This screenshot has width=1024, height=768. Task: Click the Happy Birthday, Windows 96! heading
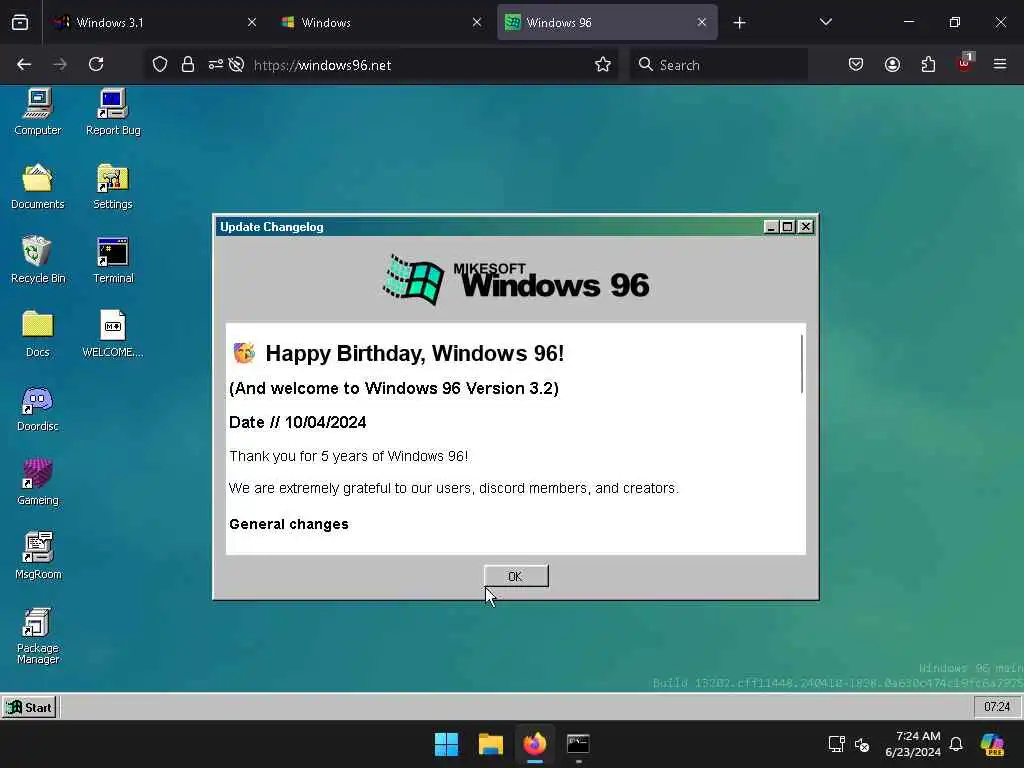414,353
